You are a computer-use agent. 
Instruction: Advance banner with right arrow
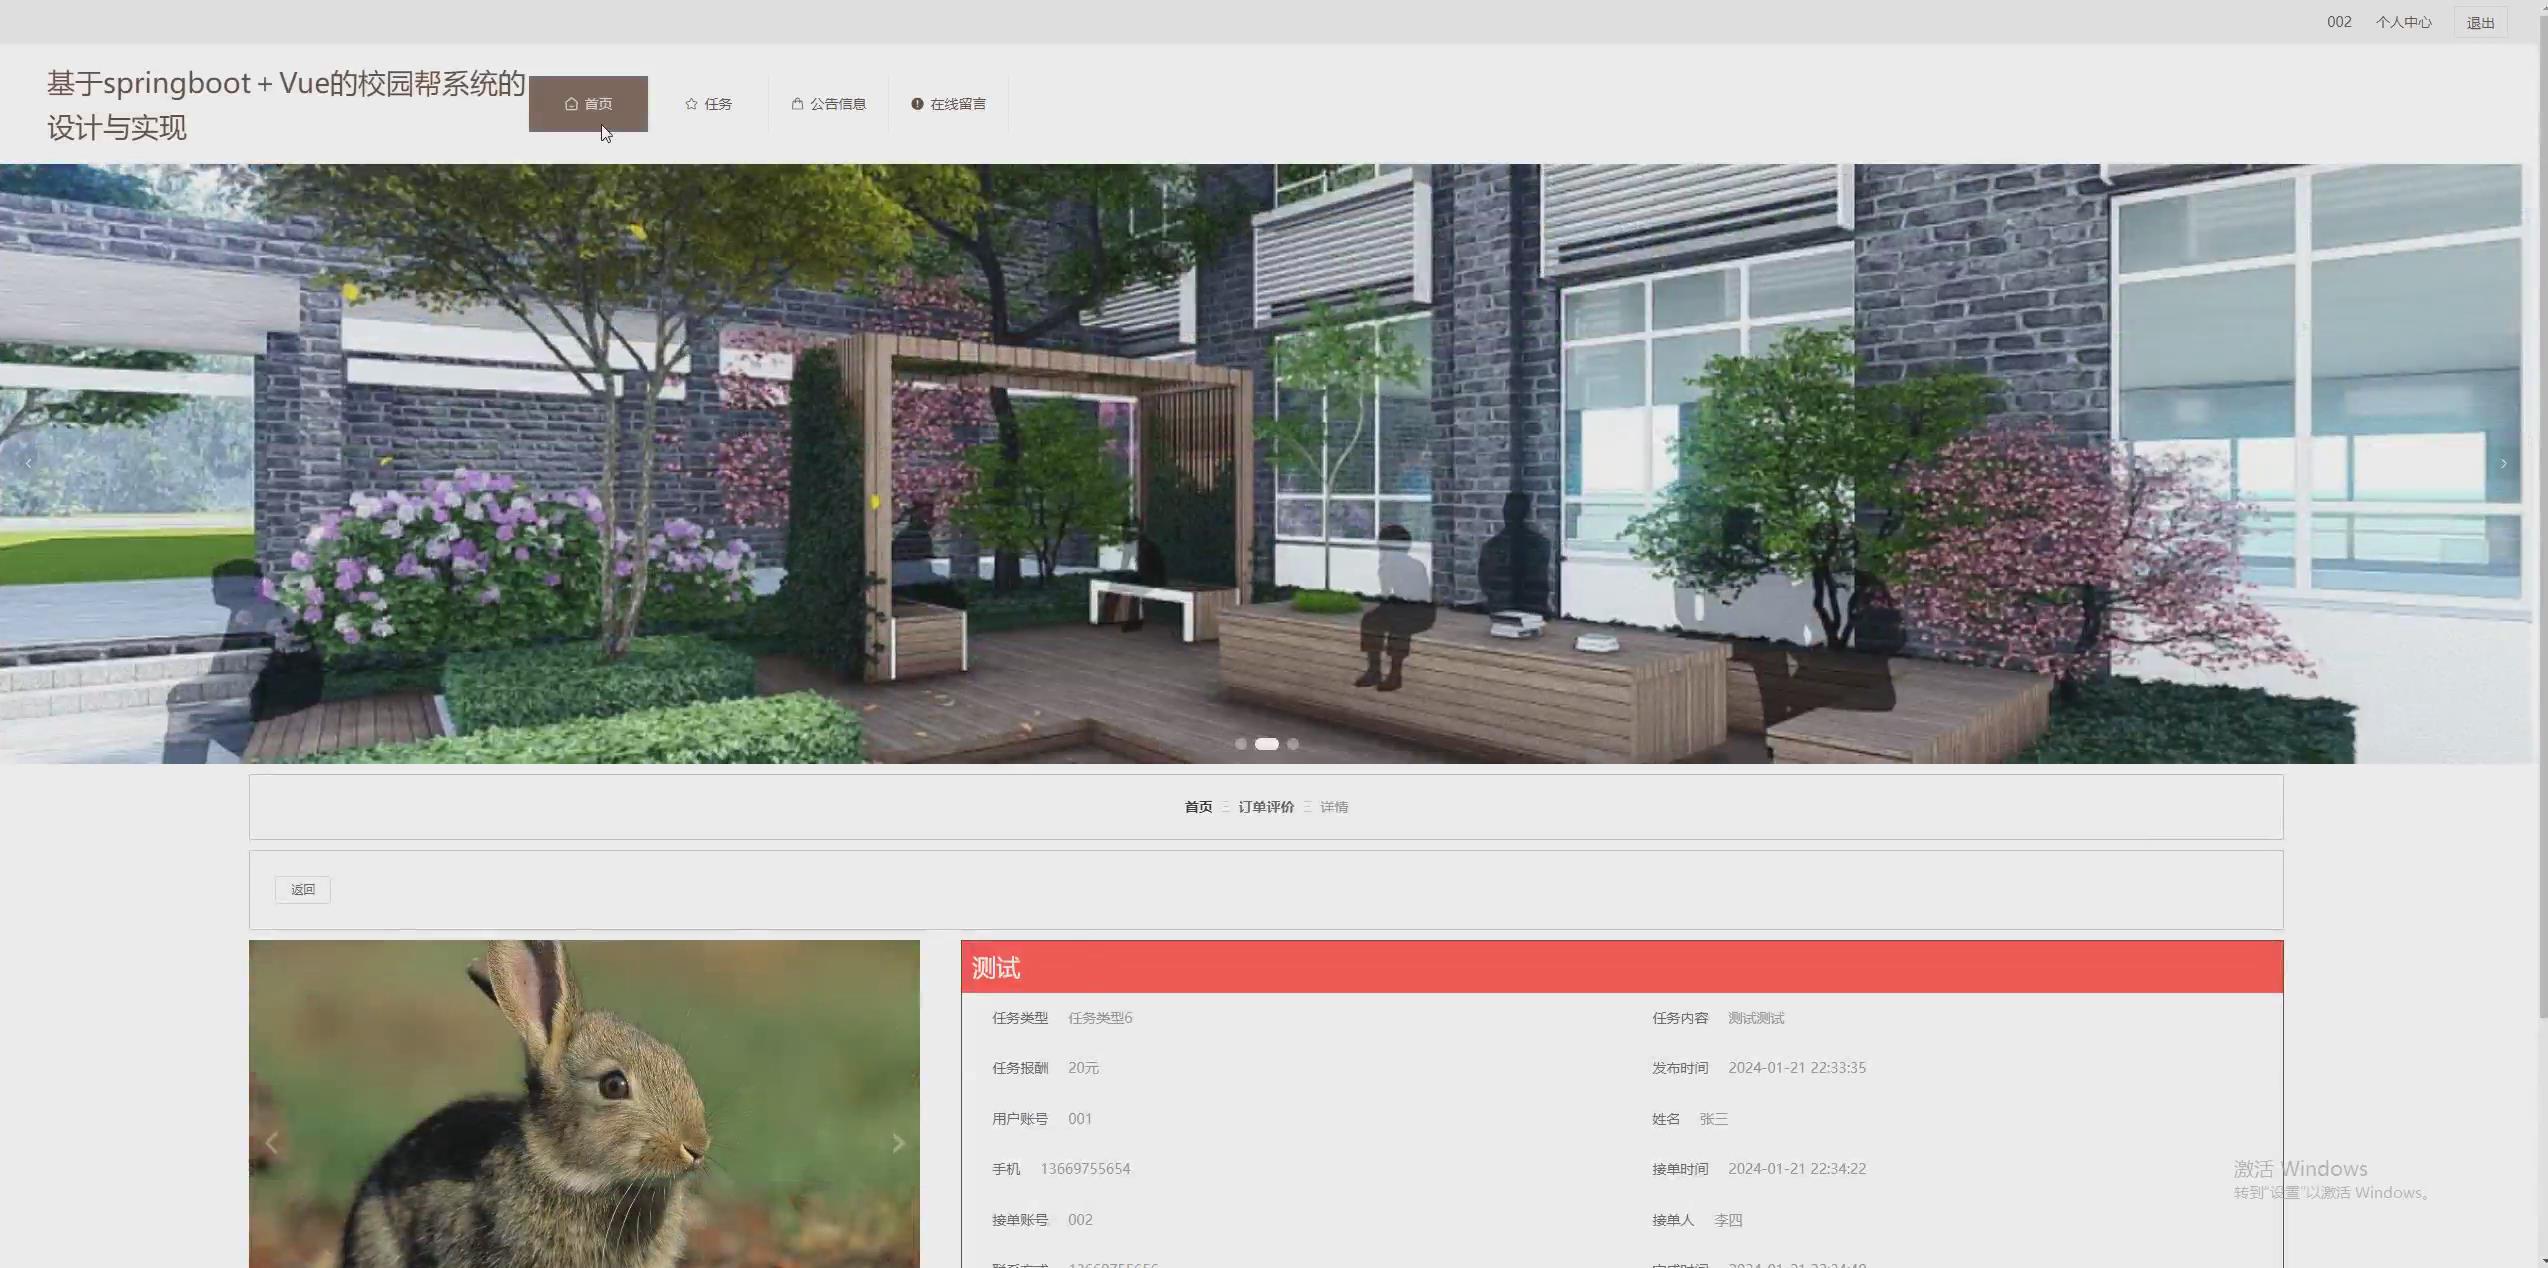[2503, 463]
